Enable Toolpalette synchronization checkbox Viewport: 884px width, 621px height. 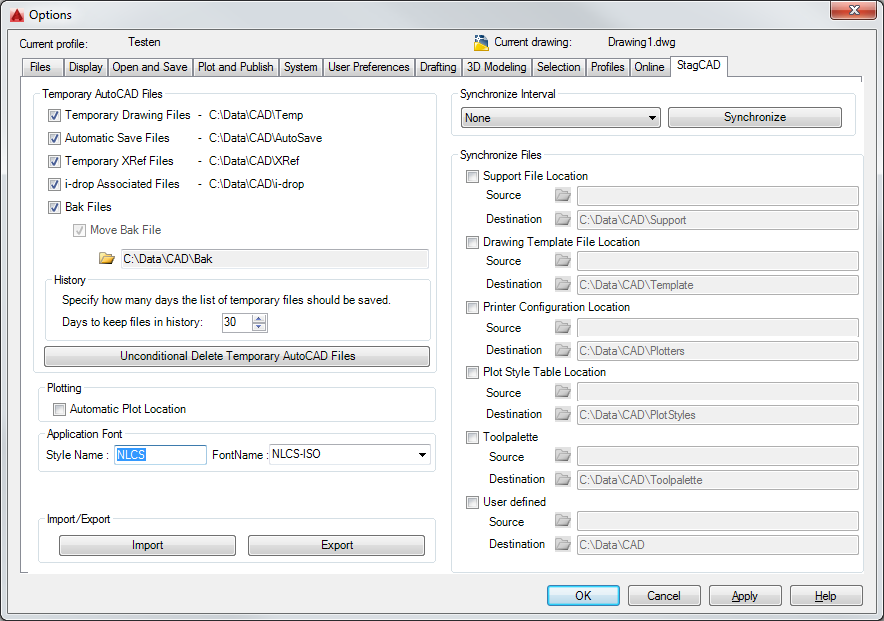(x=473, y=437)
